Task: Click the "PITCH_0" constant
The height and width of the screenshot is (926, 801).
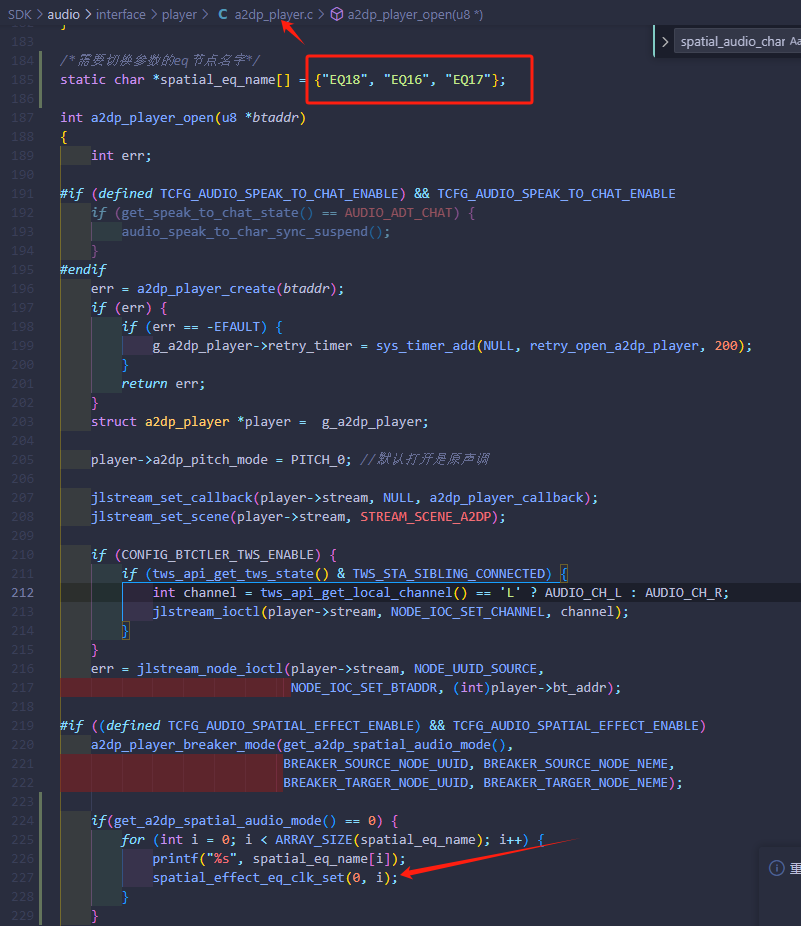Action: pyautogui.click(x=318, y=459)
